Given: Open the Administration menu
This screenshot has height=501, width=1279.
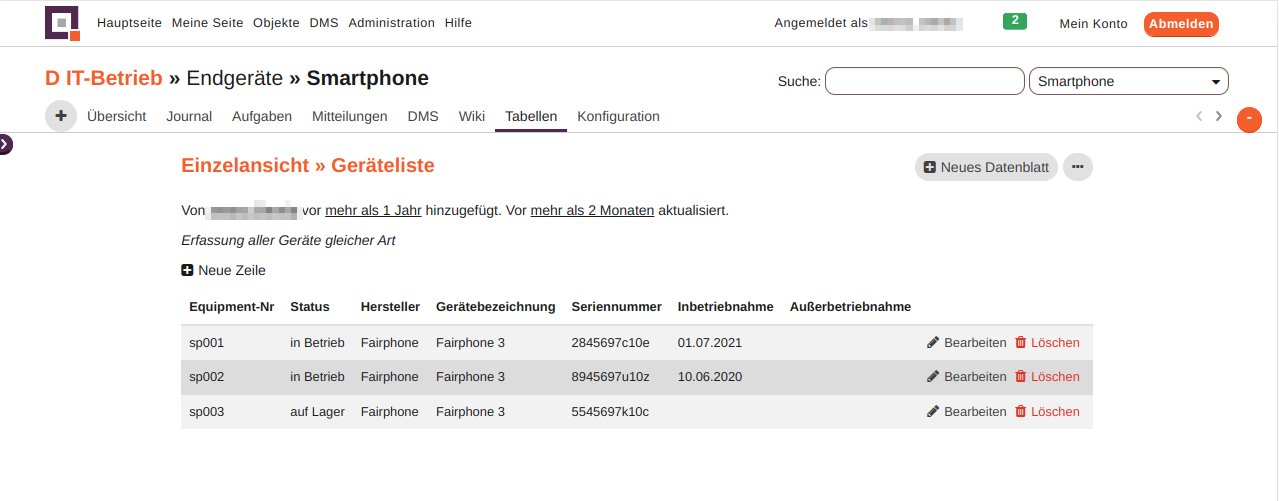Looking at the screenshot, I should 391,23.
